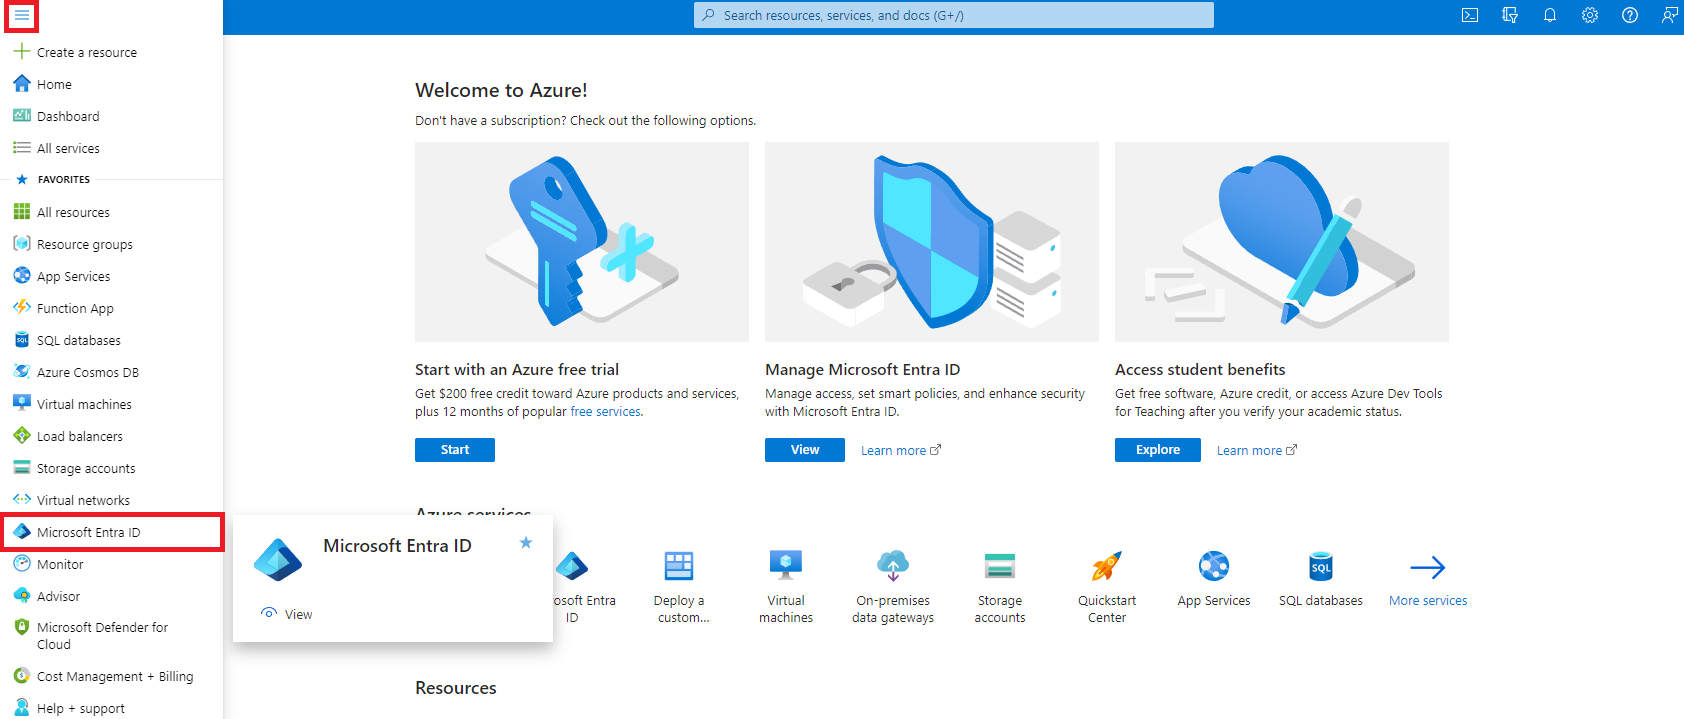The height and width of the screenshot is (719, 1684).
Task: Open the notifications bell
Action: pyautogui.click(x=1550, y=15)
